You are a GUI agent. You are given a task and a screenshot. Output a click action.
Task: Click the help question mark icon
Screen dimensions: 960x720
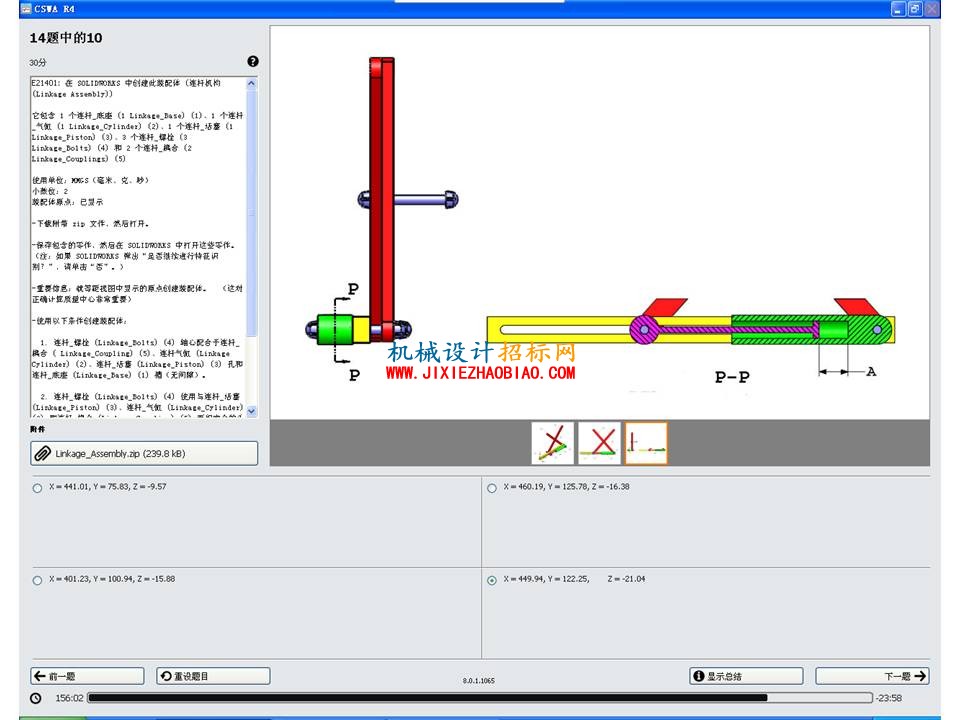point(253,61)
